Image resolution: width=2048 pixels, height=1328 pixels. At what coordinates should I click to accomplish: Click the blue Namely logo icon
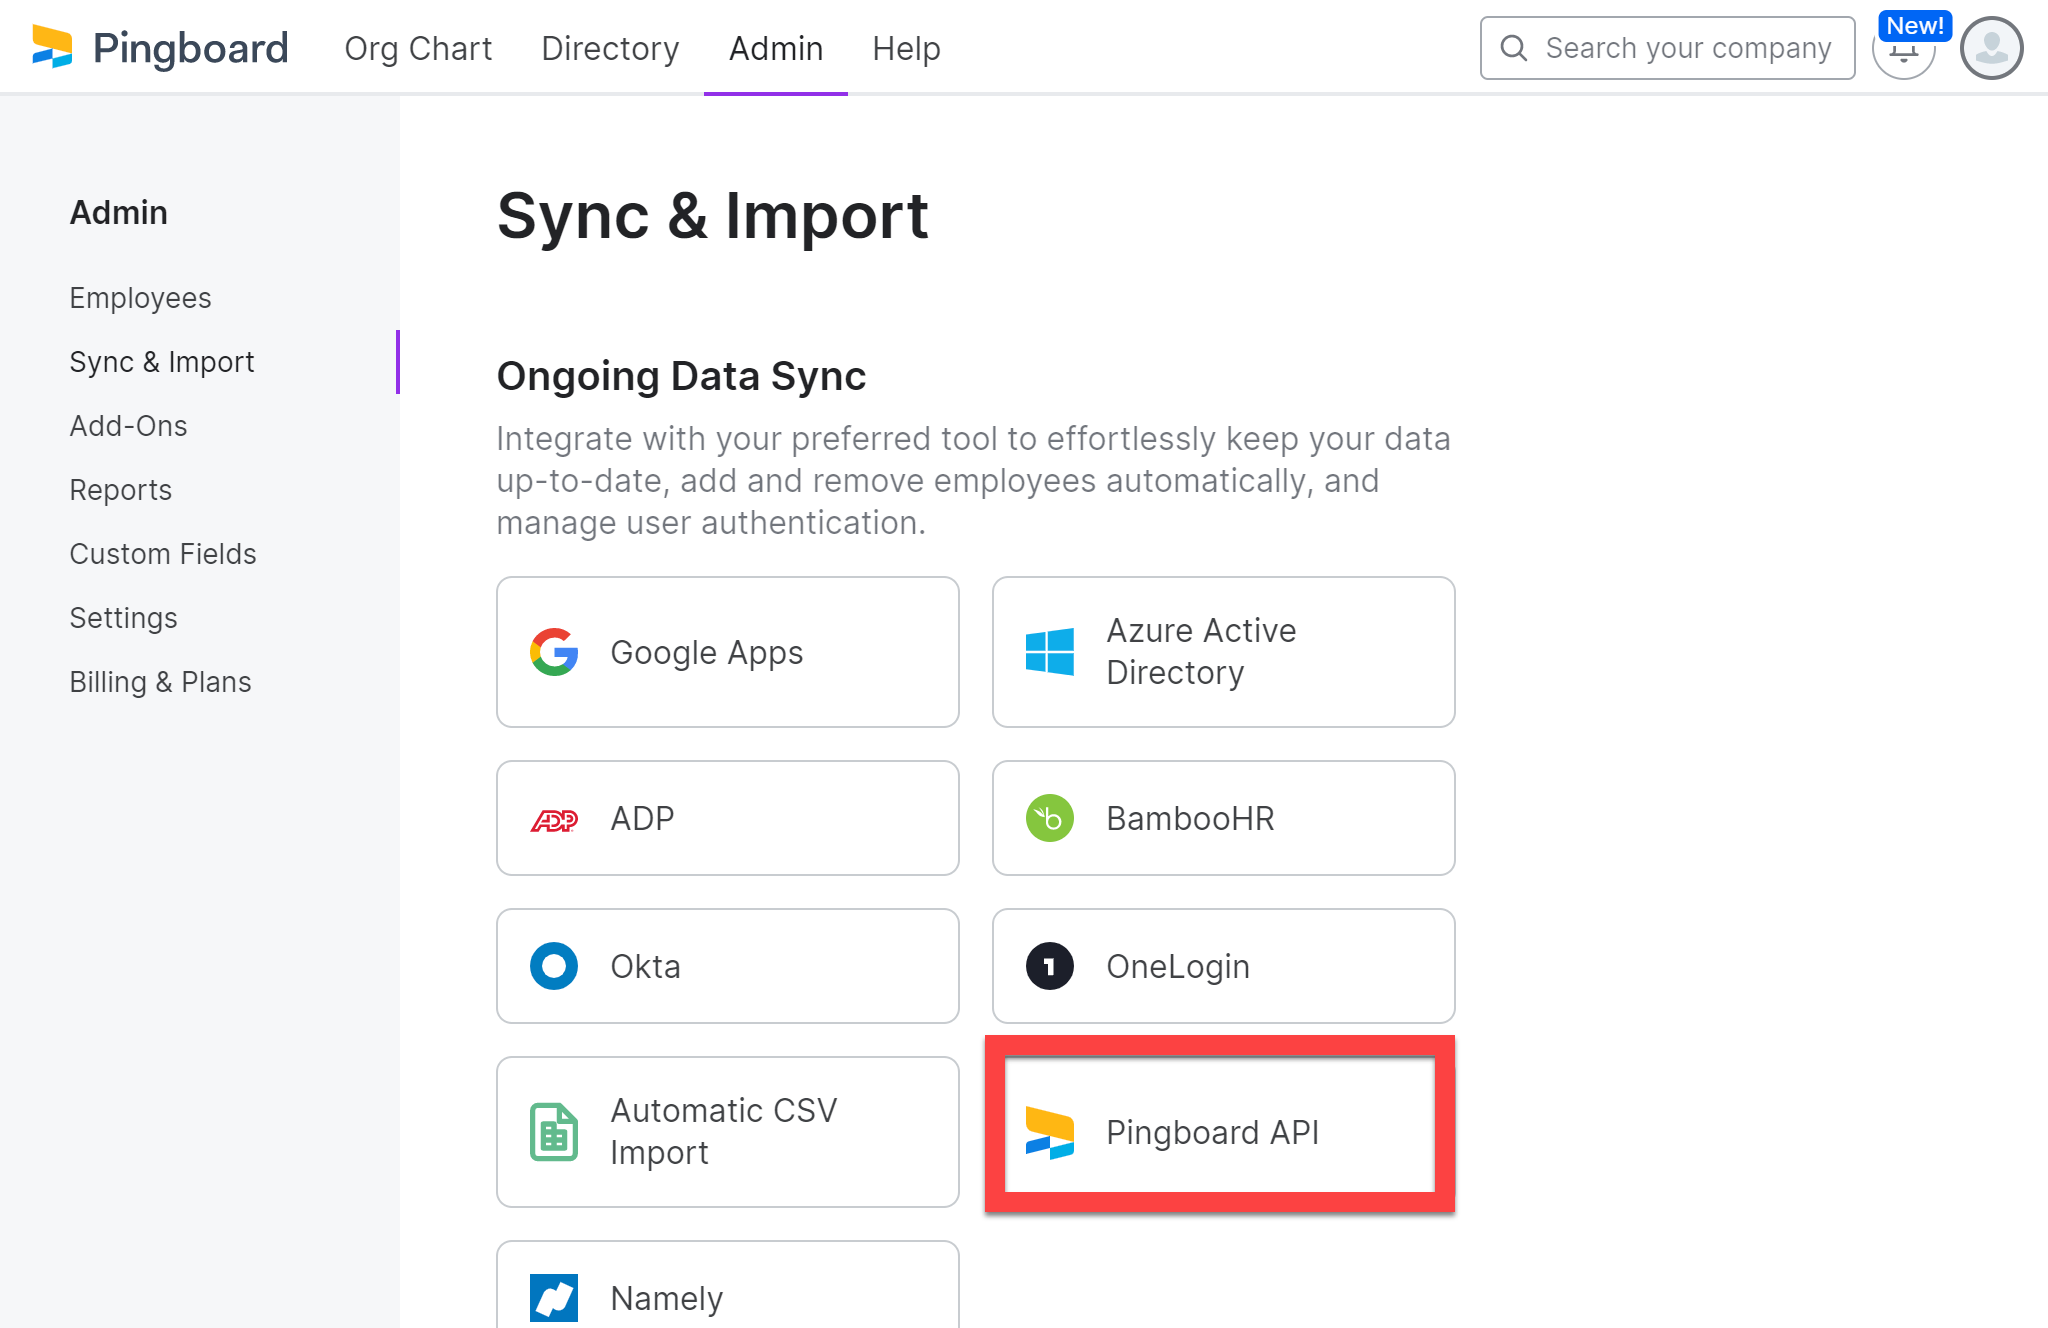tap(554, 1298)
